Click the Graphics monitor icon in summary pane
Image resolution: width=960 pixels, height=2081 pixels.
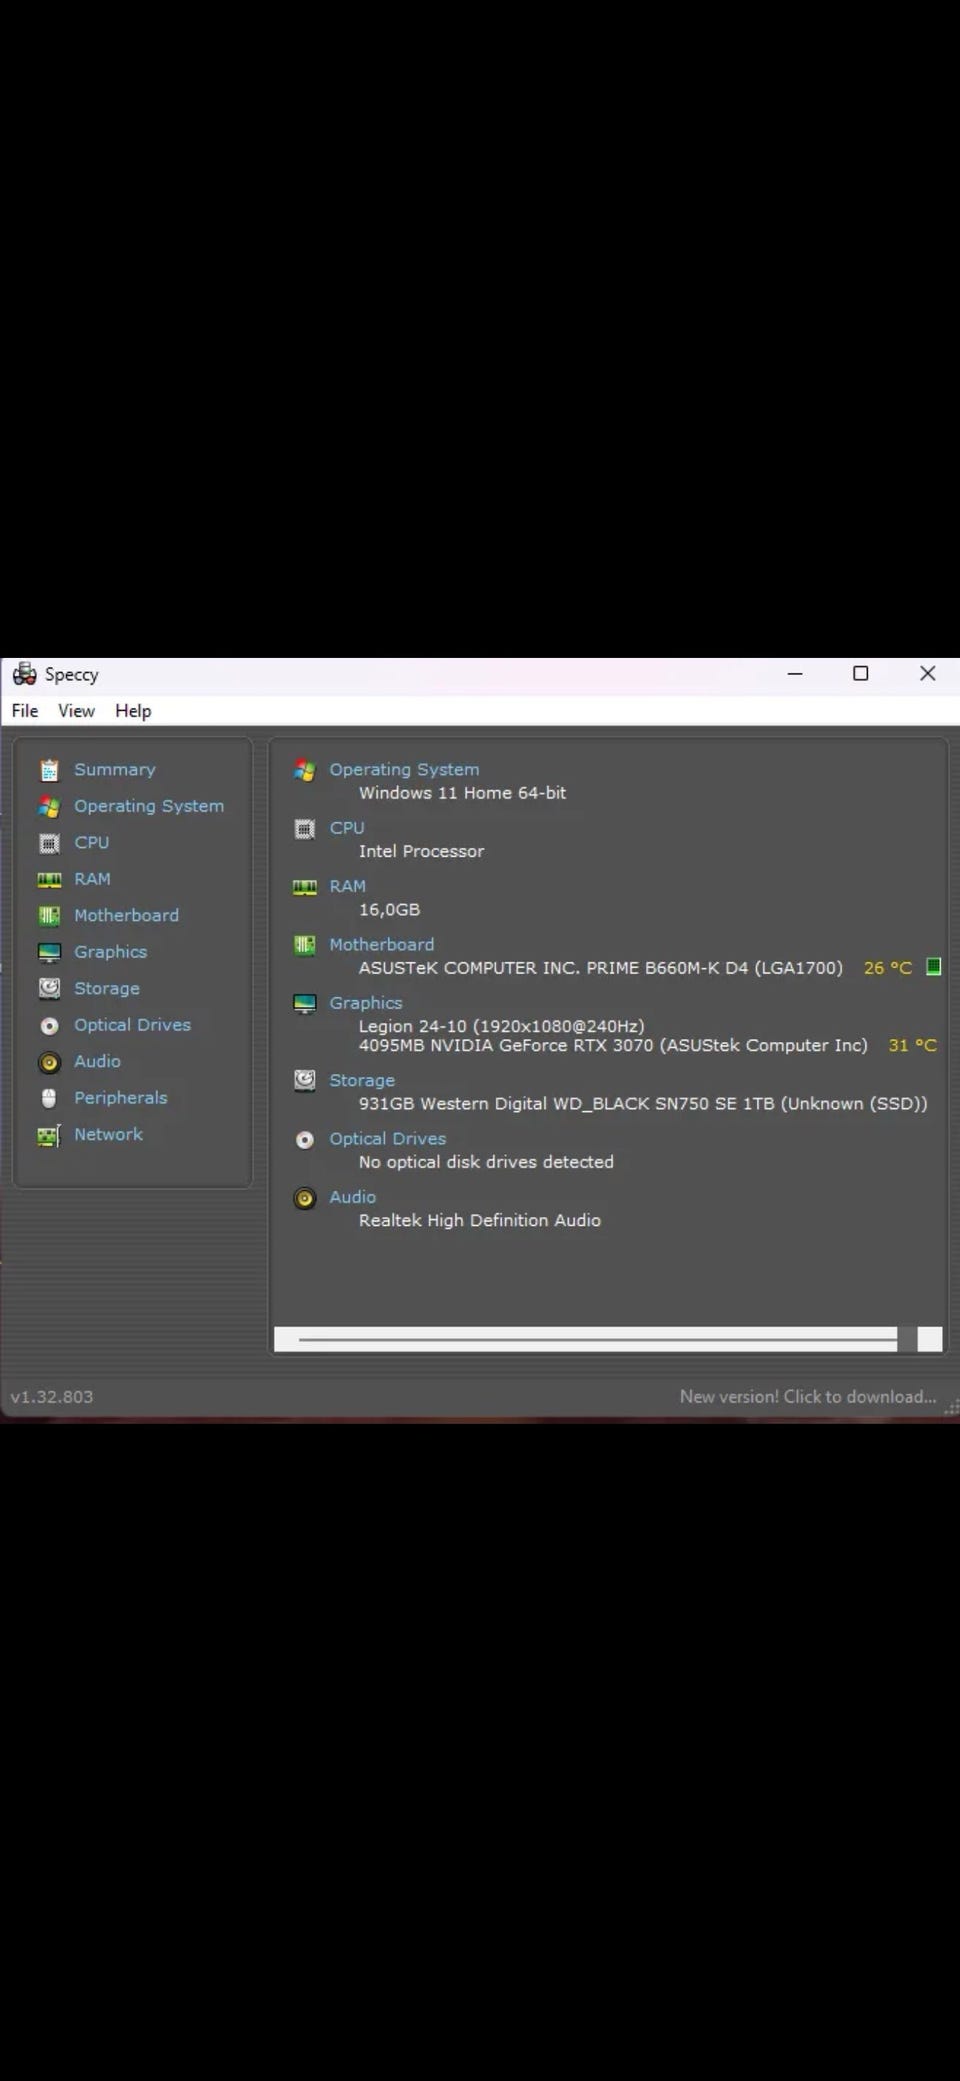click(x=305, y=1004)
